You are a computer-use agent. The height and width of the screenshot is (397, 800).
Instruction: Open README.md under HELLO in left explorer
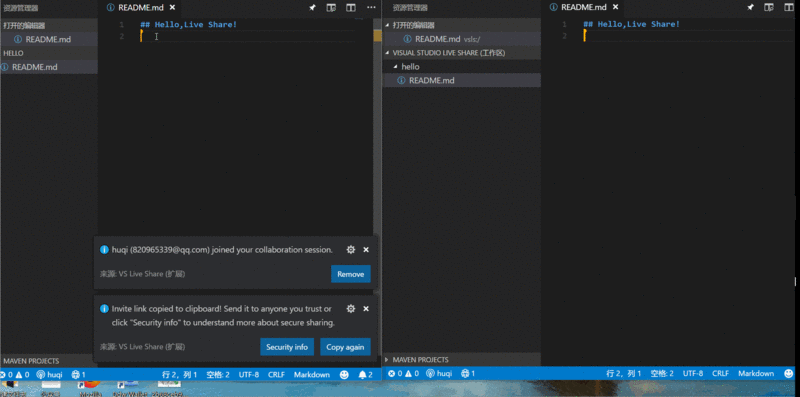[x=49, y=67]
